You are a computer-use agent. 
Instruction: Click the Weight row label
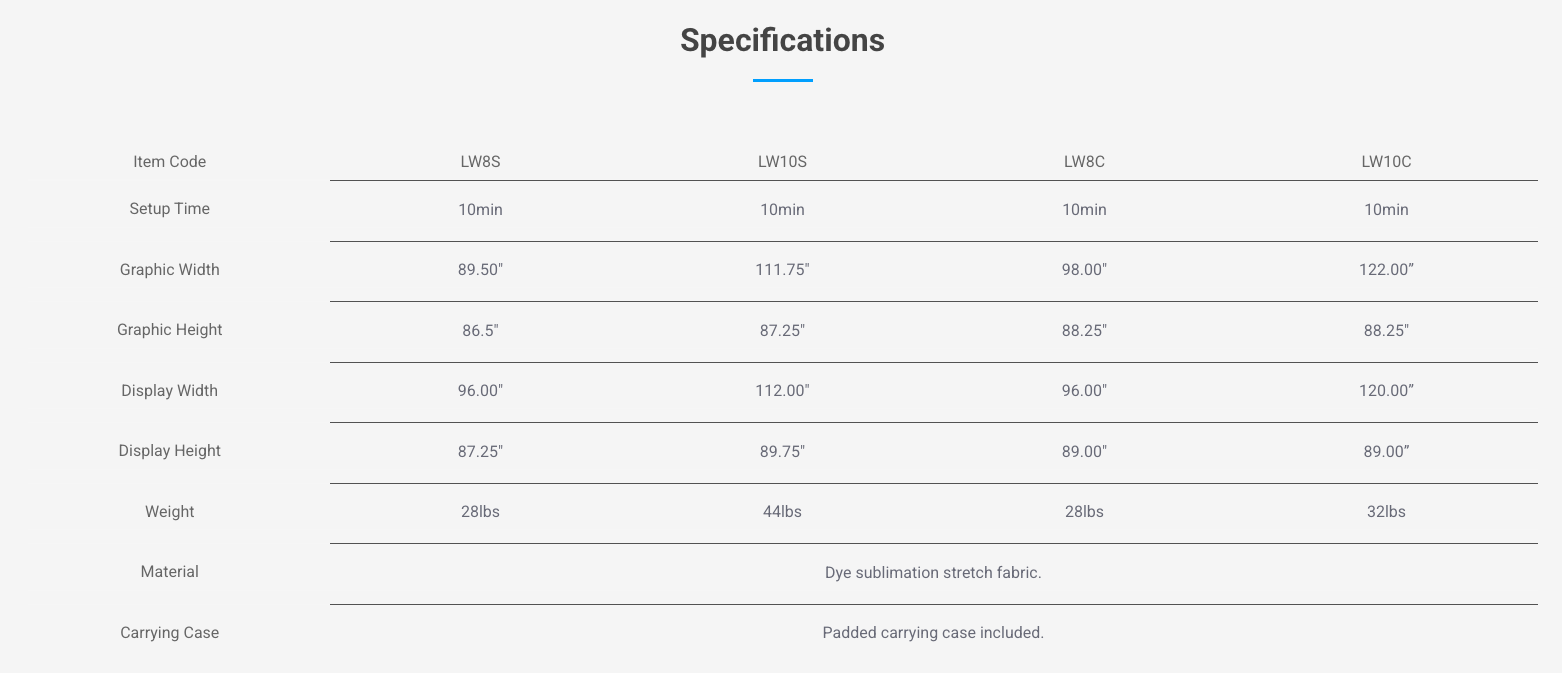click(169, 512)
